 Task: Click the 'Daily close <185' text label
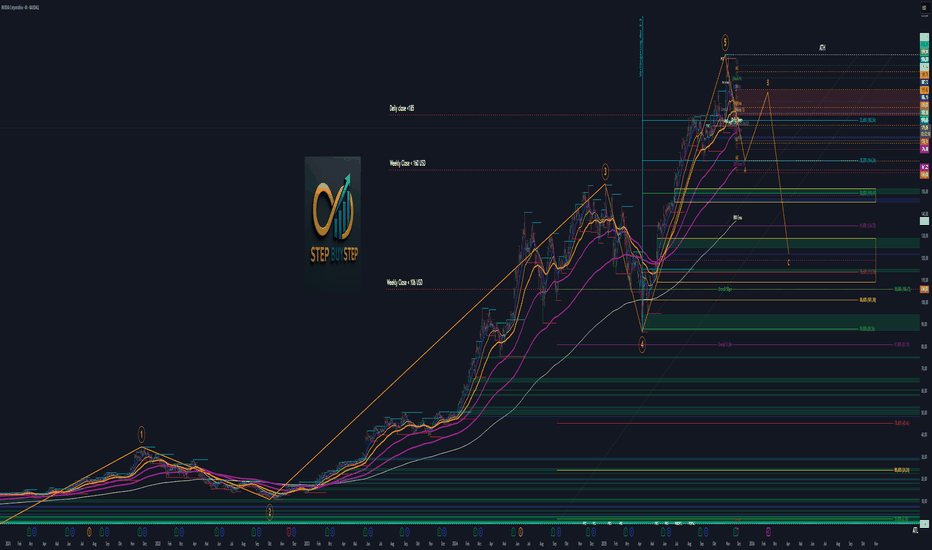coord(402,108)
